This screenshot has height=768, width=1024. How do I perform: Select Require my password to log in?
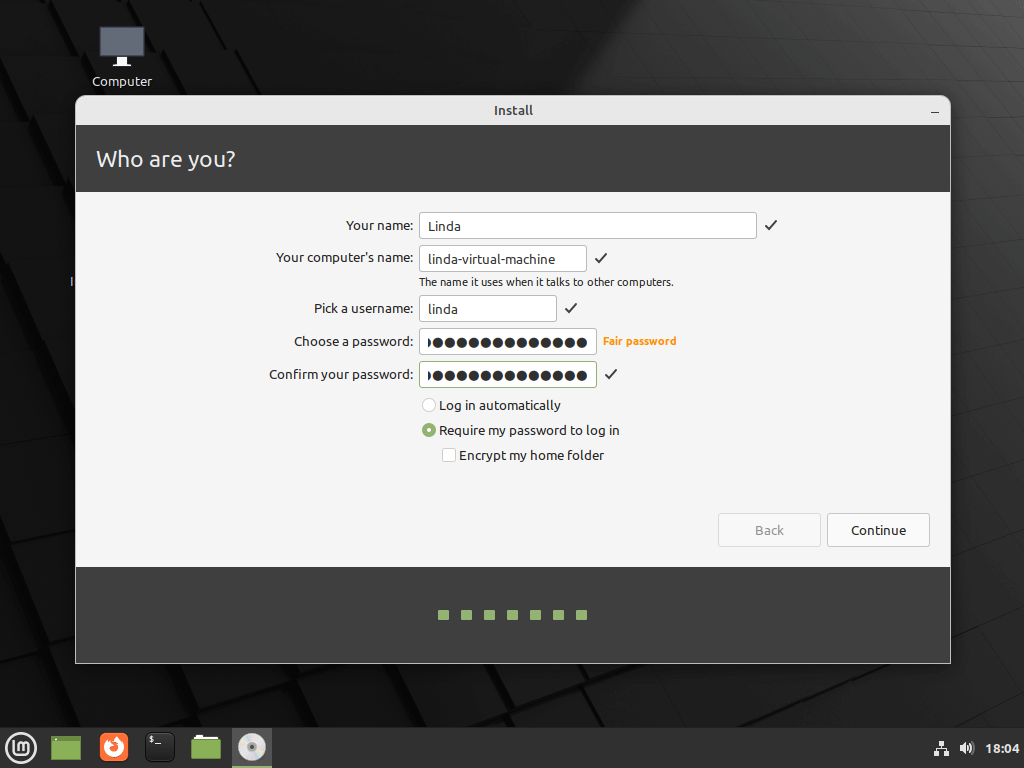(428, 430)
